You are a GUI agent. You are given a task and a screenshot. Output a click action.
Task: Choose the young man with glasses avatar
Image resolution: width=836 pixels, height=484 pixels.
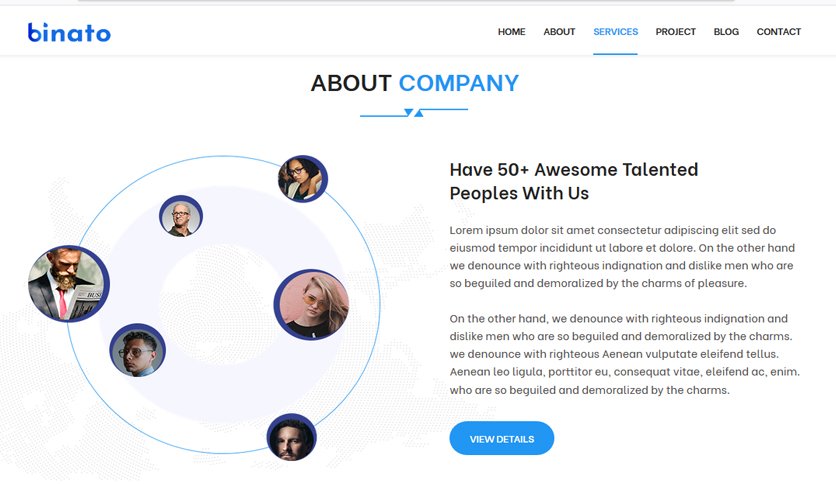point(138,350)
